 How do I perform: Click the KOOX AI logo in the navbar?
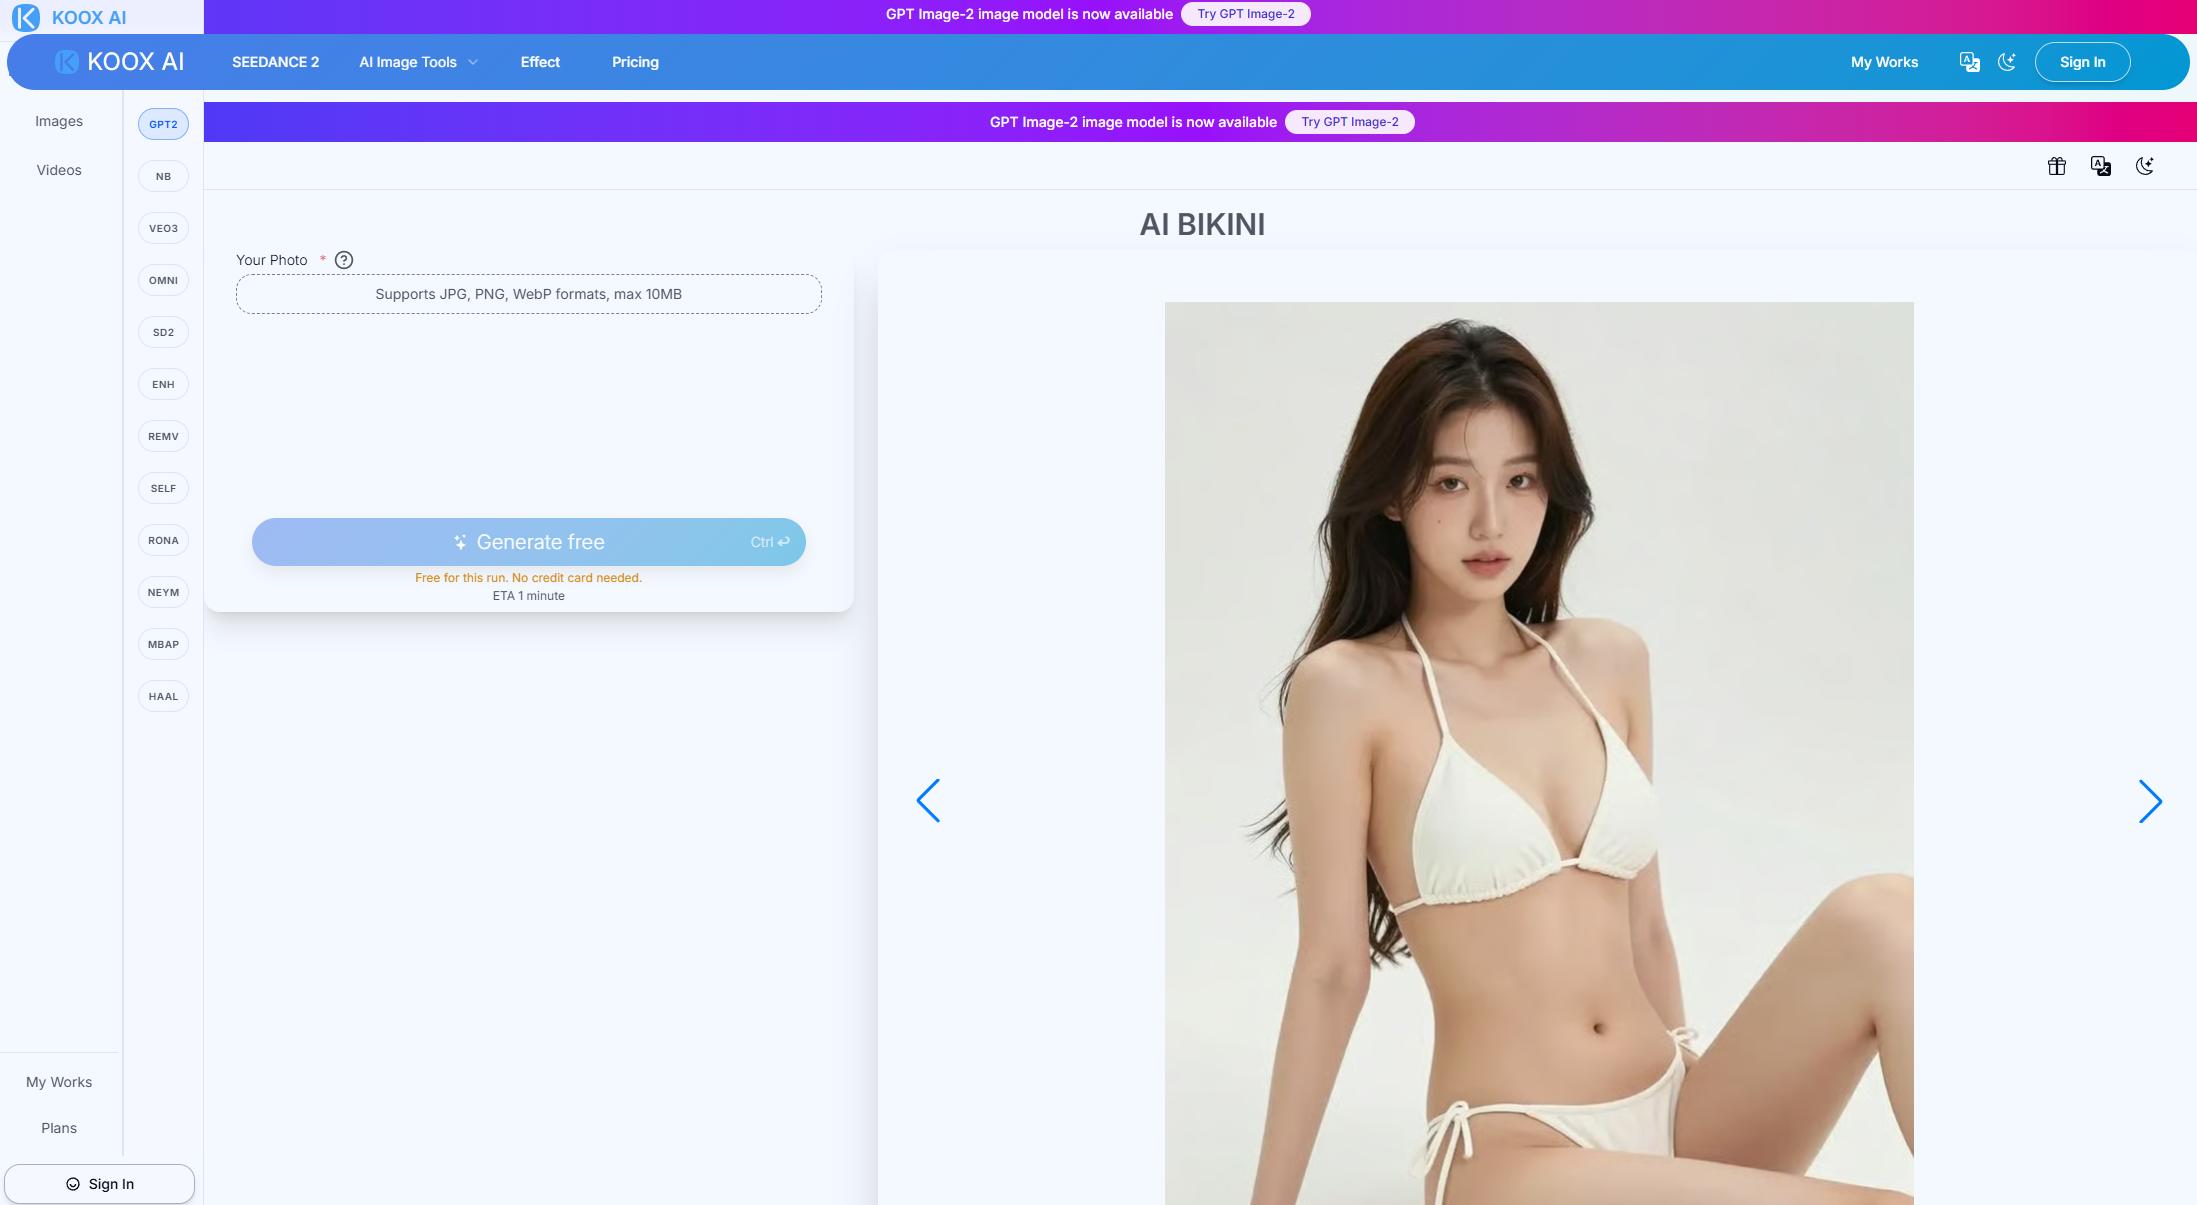pos(119,62)
